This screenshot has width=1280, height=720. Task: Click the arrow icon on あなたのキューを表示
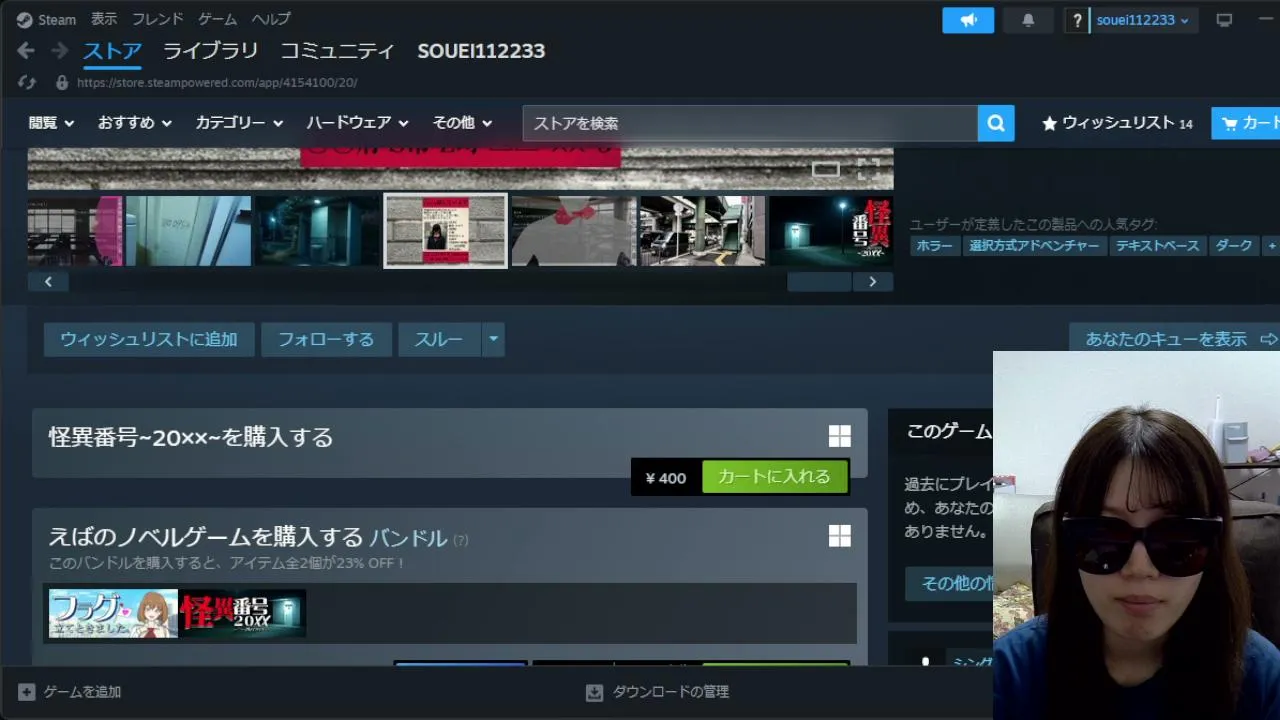1268,339
